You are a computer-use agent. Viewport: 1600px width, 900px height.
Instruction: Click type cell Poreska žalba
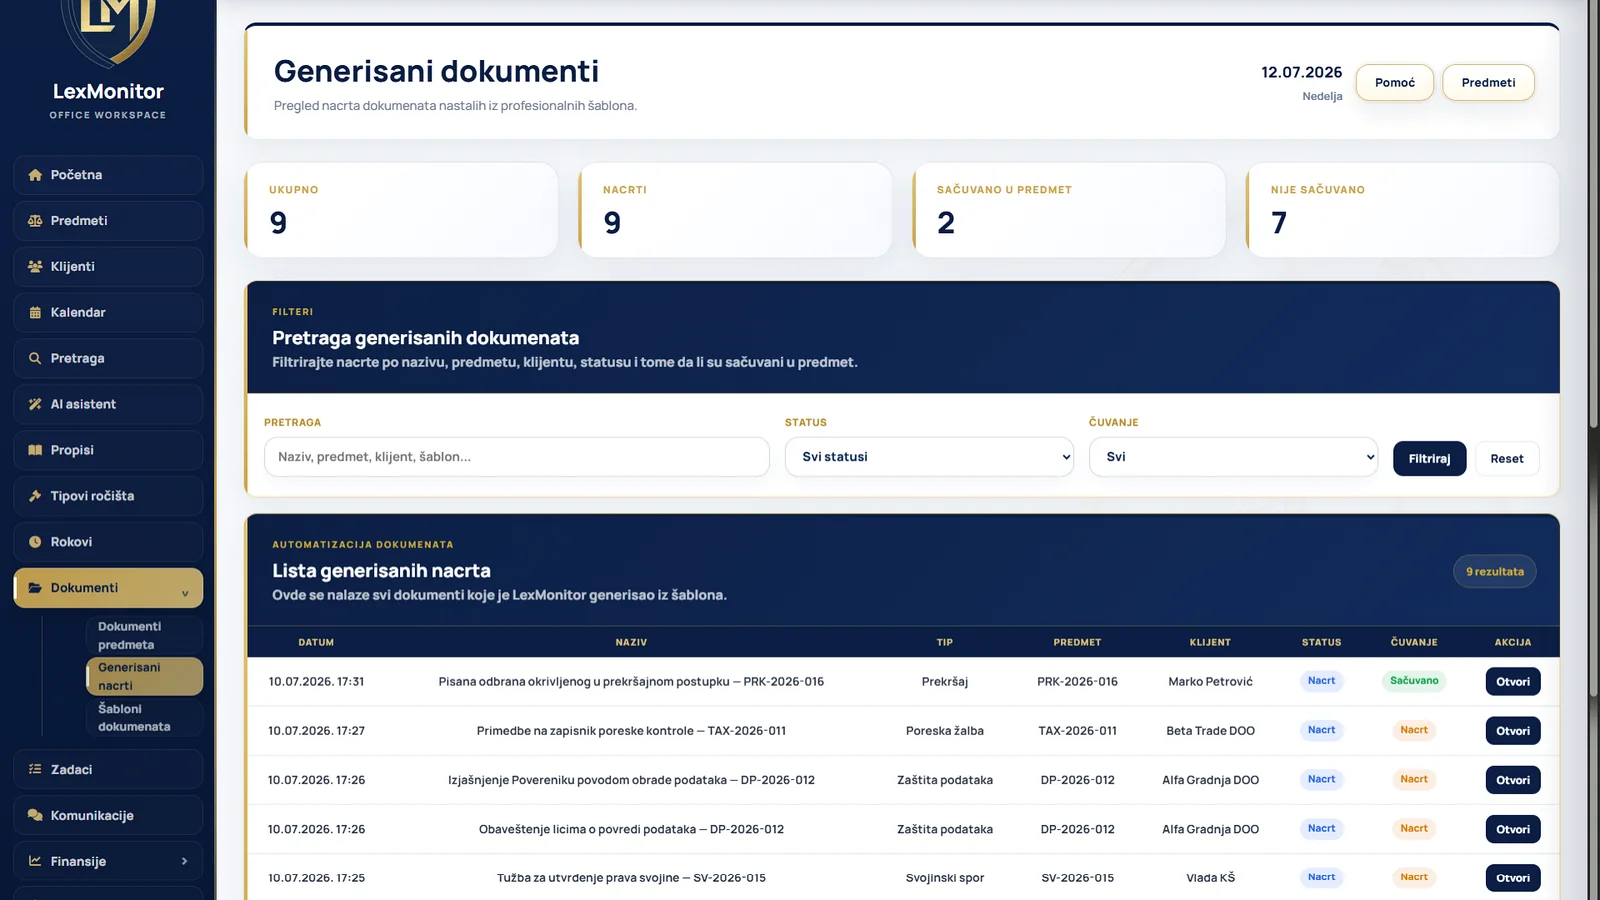coord(944,731)
